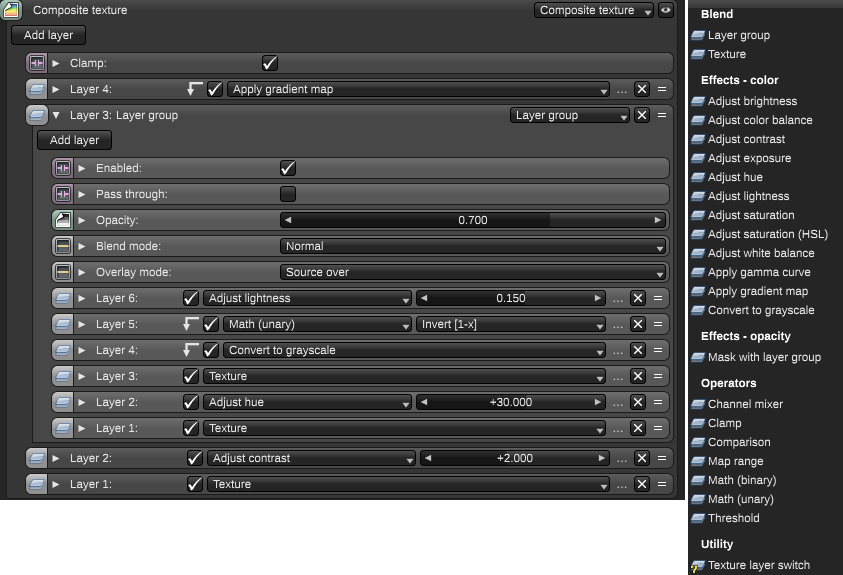Click the Layer 6 layer icon
Screen dimensions: 843x575
62,298
